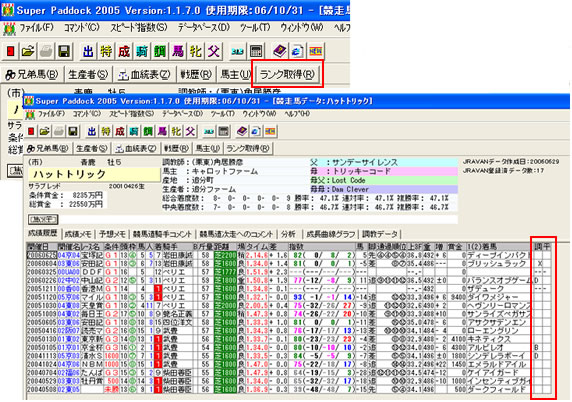
Task: Click the green 調 icon in back window
Action: tap(160, 51)
